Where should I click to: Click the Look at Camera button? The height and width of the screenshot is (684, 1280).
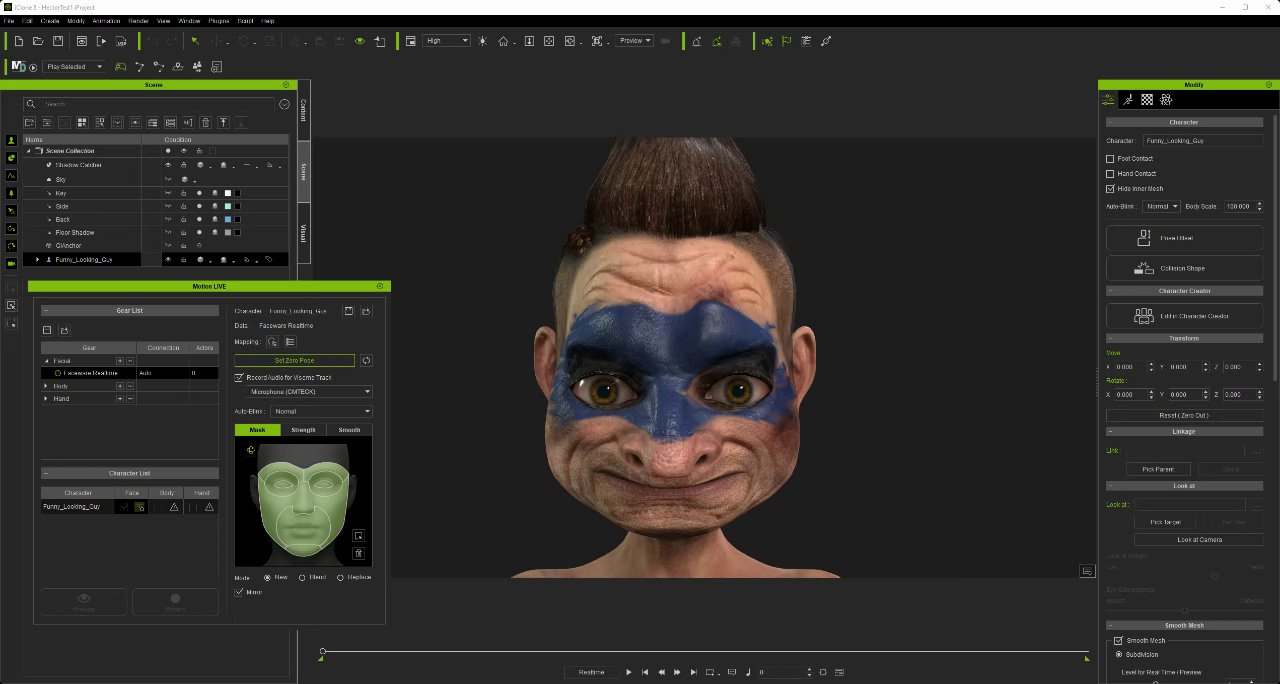pyautogui.click(x=1198, y=540)
